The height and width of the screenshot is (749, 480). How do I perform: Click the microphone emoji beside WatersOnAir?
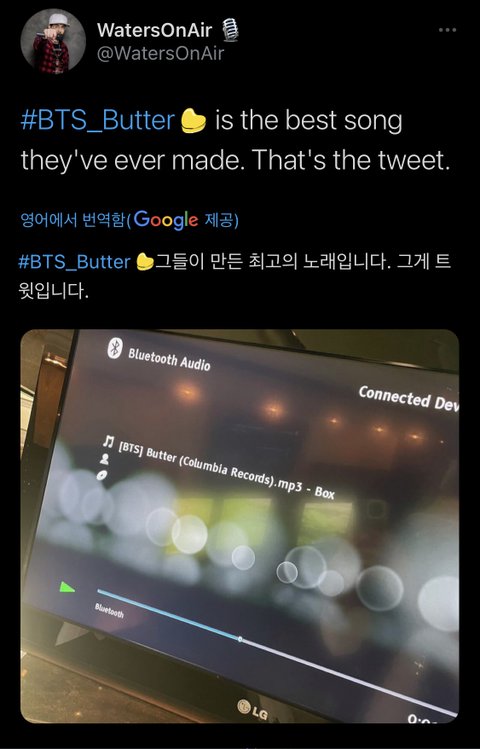click(x=230, y=30)
